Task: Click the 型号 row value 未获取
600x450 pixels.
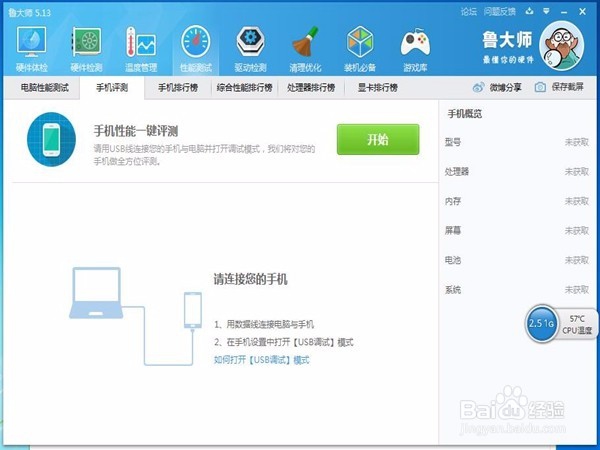Action: (577, 142)
